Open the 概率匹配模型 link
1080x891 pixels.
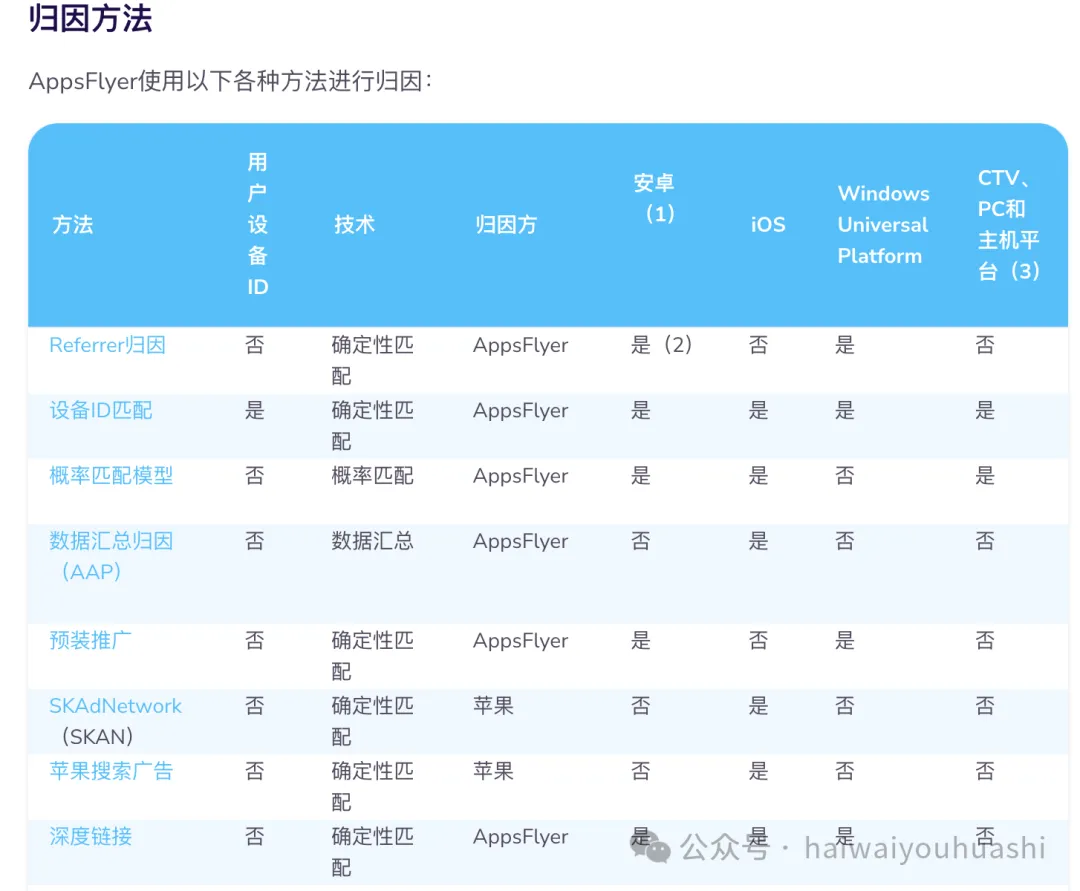coord(111,476)
